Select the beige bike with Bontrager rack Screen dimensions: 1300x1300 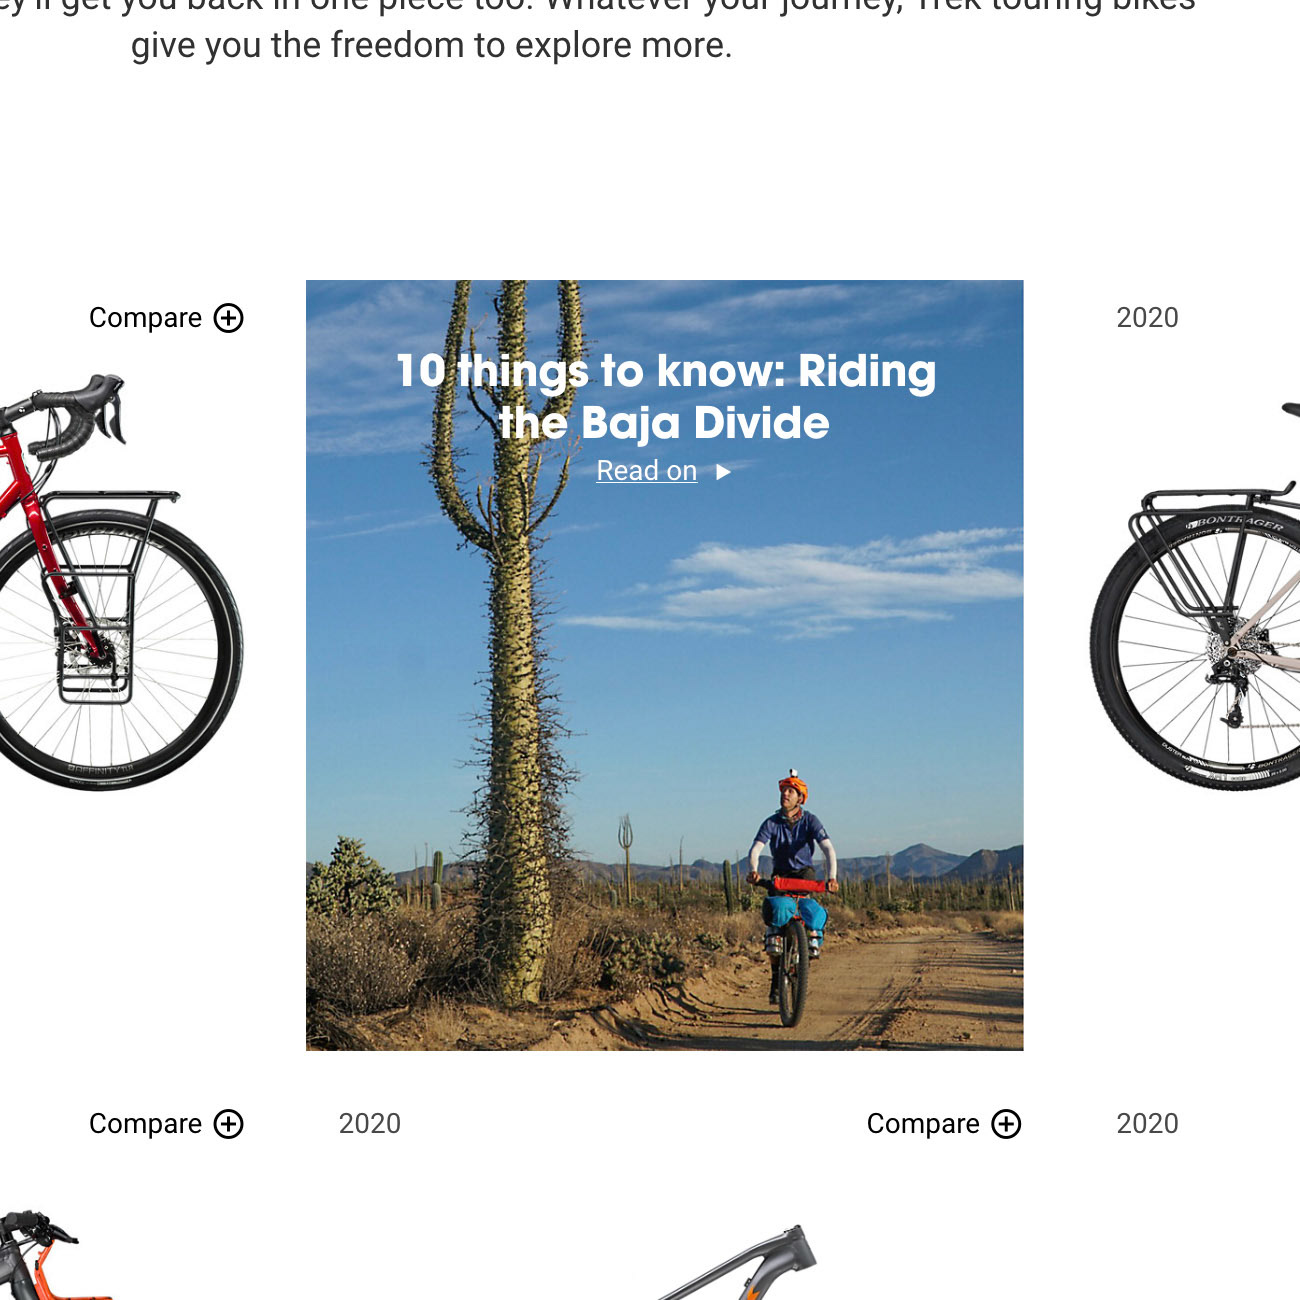1195,595
